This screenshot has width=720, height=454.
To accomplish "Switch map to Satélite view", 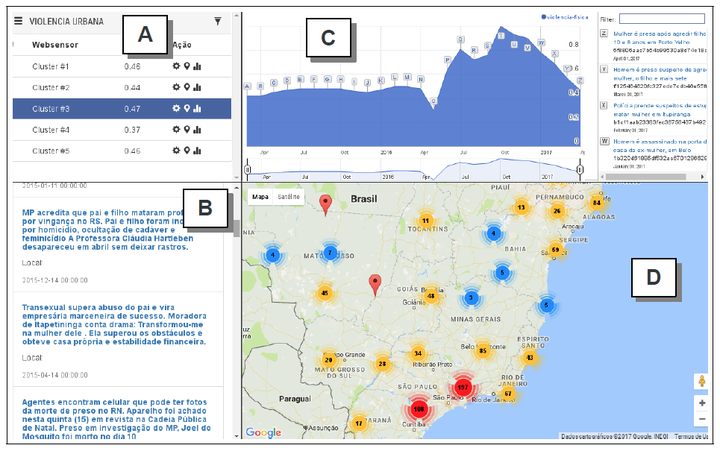I will [288, 197].
